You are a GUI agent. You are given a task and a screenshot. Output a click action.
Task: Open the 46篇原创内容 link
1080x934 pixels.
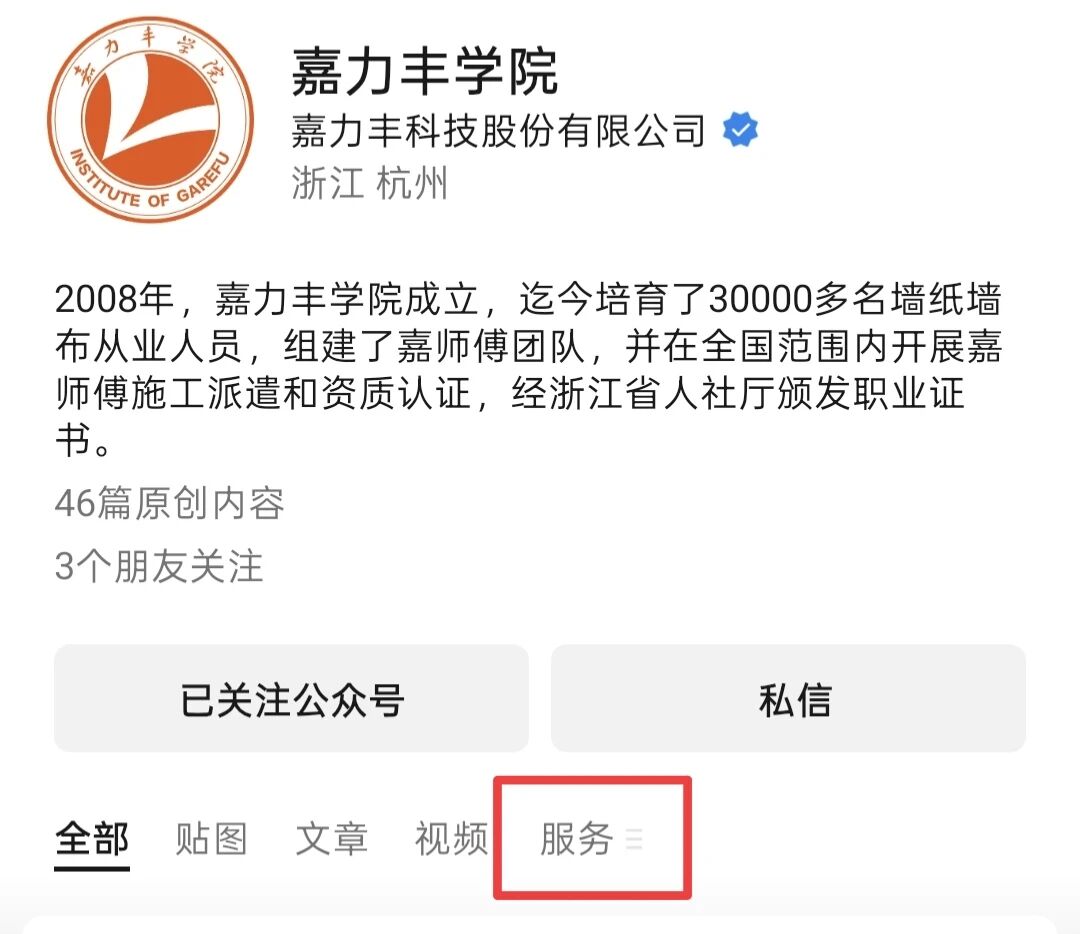[169, 504]
